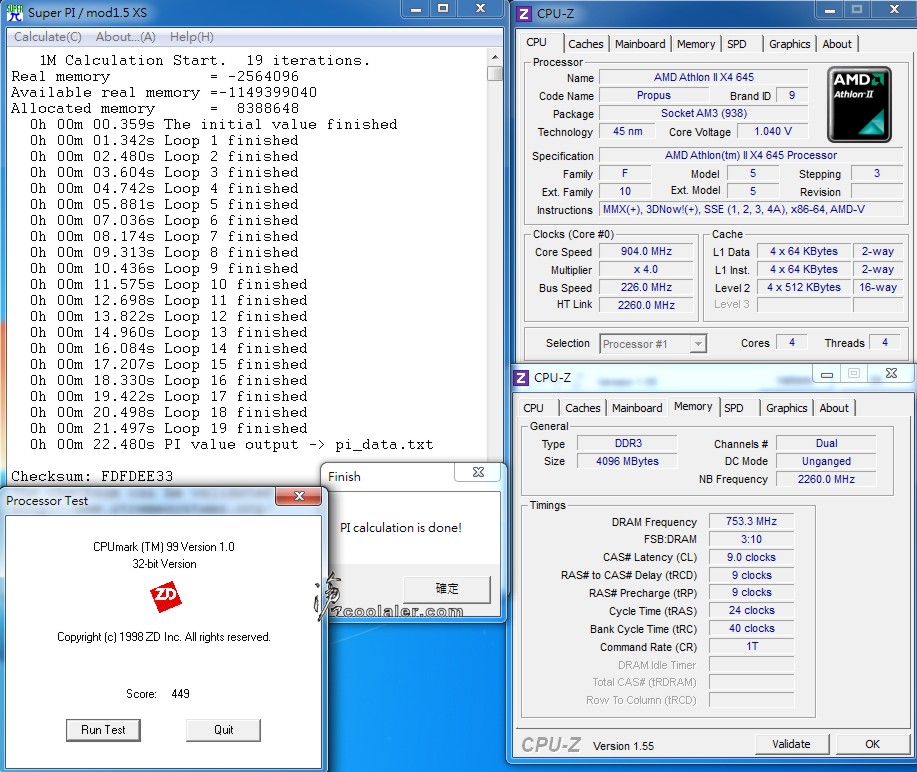Click OK in the lower CPU-Z window
917x772 pixels.
pyautogui.click(x=872, y=744)
